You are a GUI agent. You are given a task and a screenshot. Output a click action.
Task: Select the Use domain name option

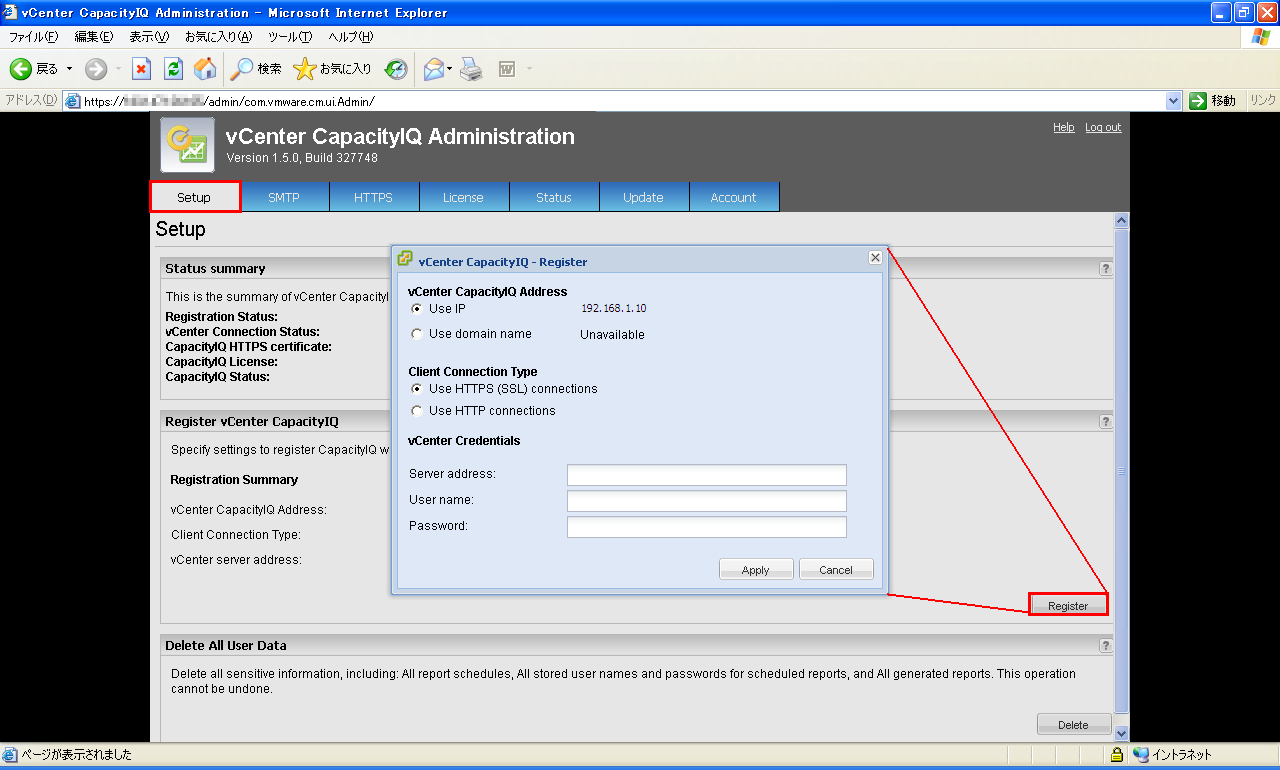(x=417, y=334)
